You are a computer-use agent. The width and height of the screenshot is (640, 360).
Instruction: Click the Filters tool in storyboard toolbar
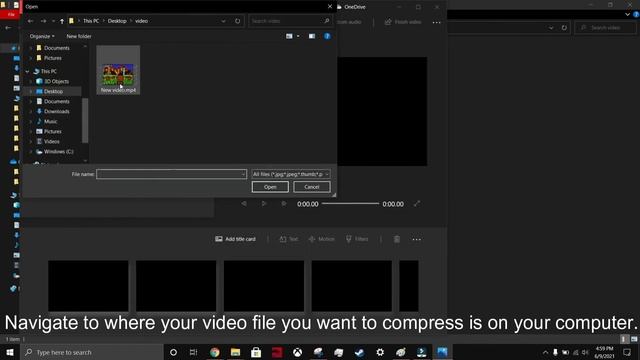pyautogui.click(x=357, y=239)
